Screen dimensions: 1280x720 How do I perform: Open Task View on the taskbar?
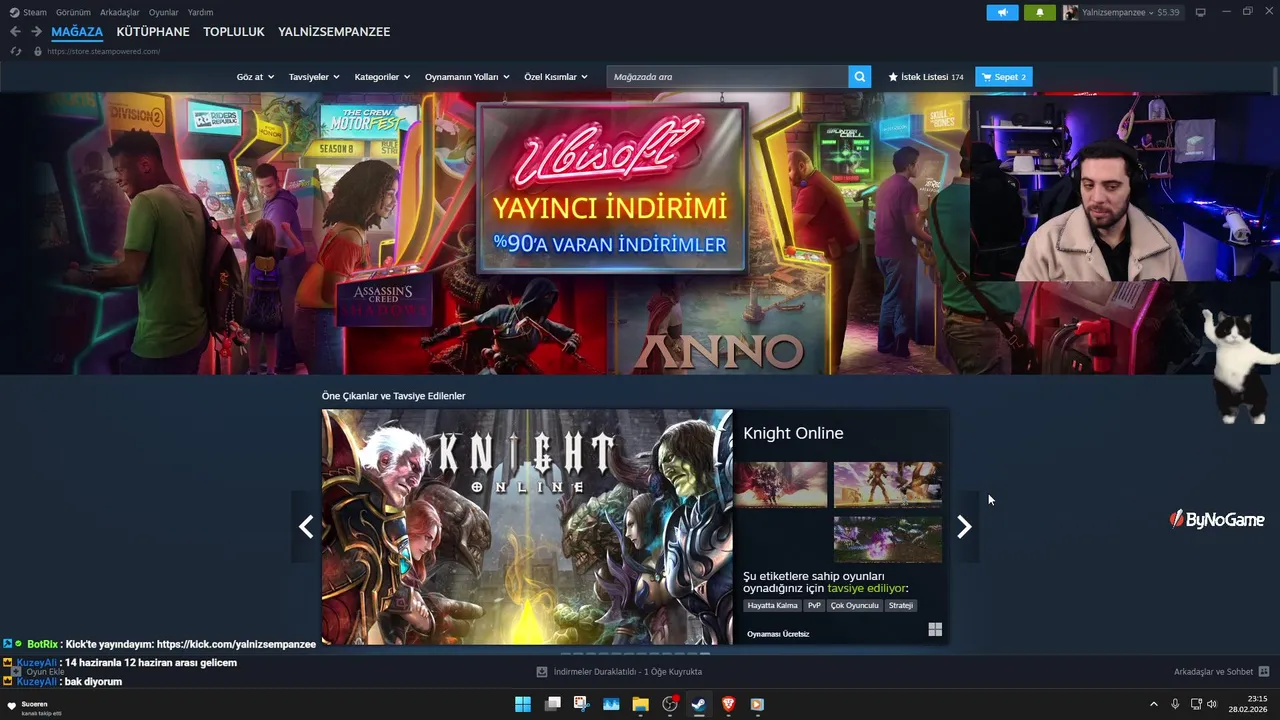tap(552, 704)
